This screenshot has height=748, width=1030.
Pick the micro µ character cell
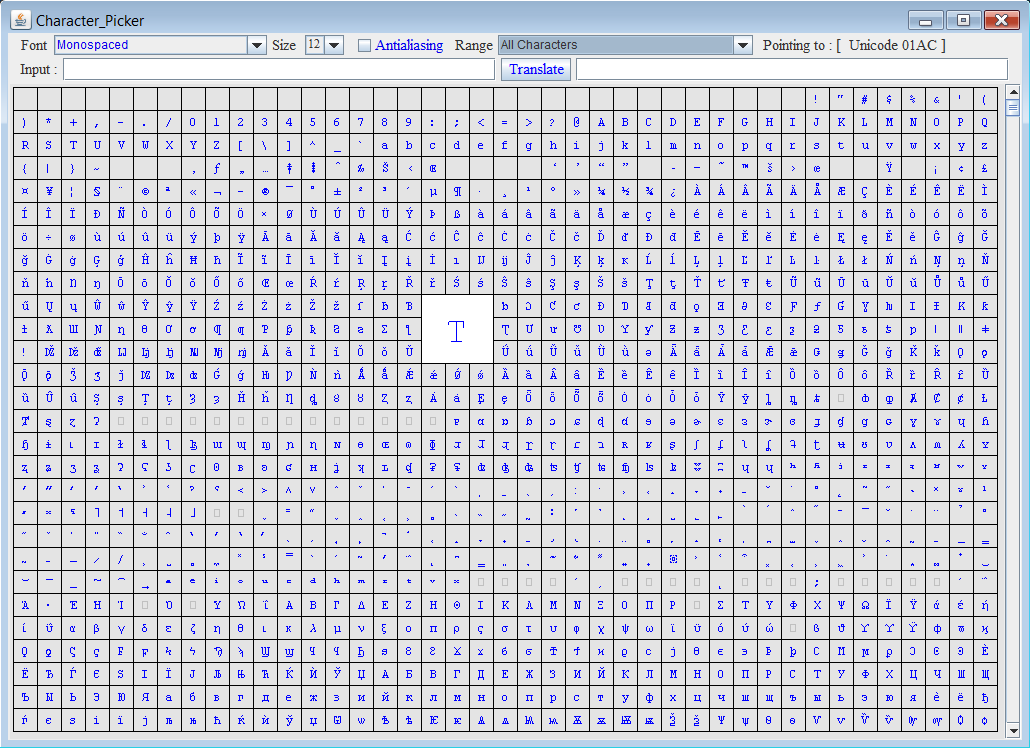(433, 191)
